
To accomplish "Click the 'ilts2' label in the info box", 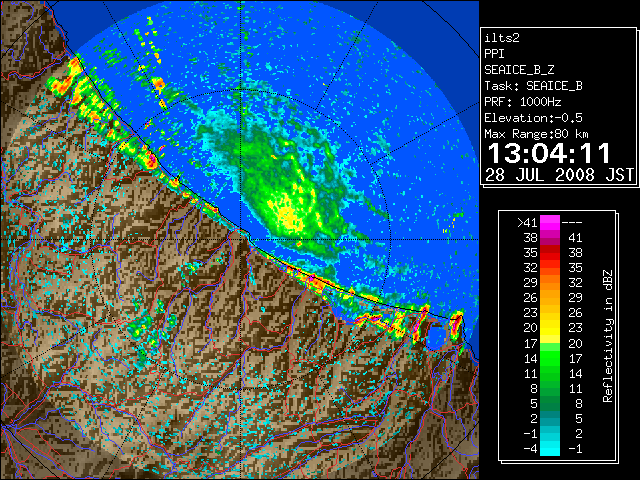I will [x=502, y=38].
